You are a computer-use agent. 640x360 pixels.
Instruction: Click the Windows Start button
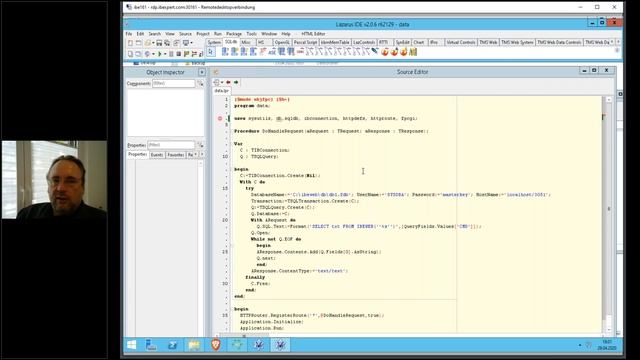tap(131, 345)
